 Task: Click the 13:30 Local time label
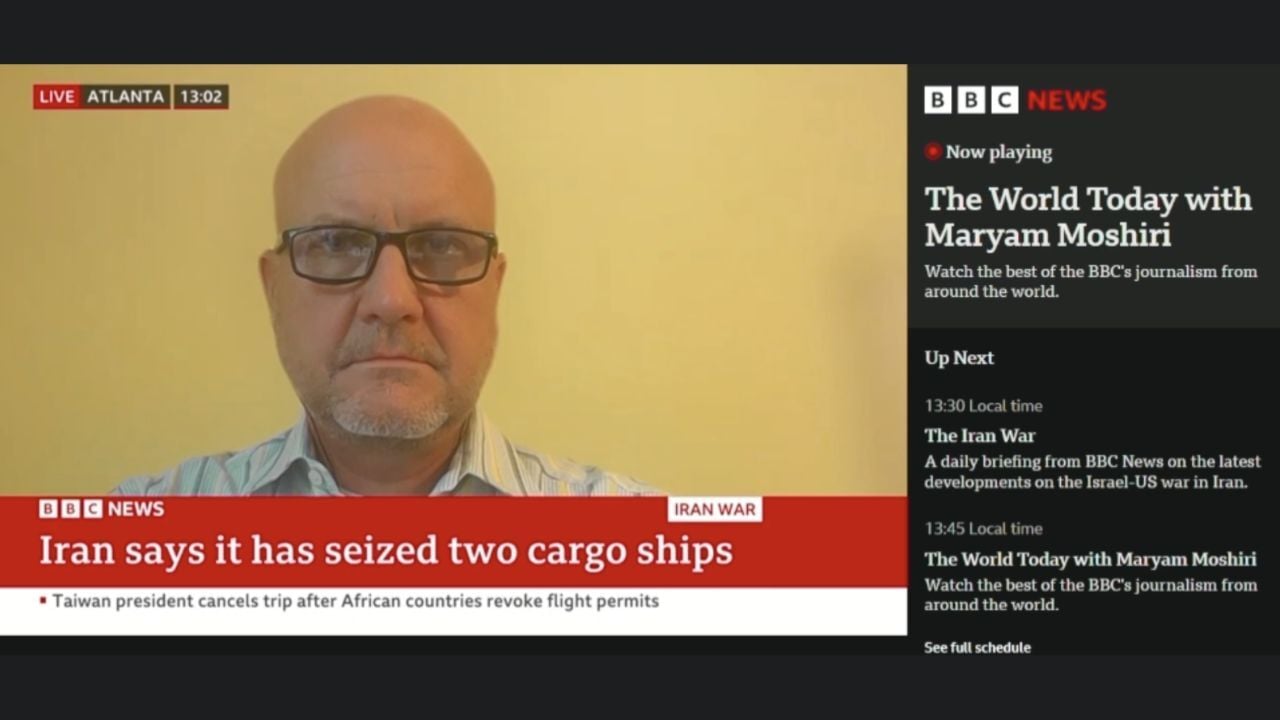click(983, 406)
